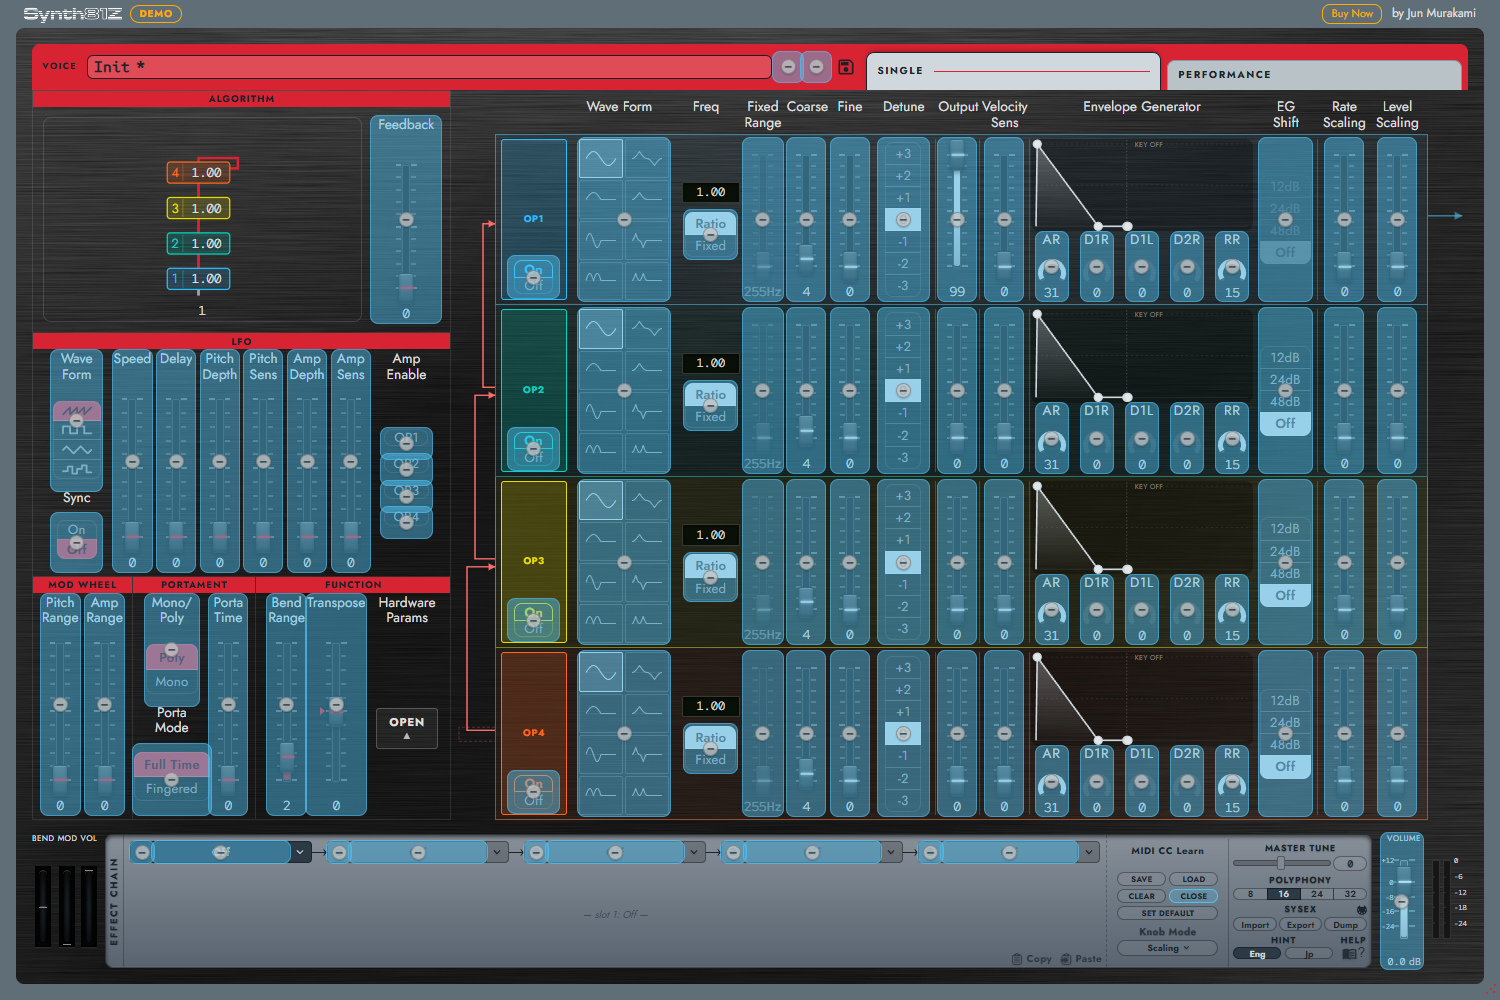Open Hardware Params with OPEN button
The height and width of the screenshot is (1000, 1500).
[407, 728]
